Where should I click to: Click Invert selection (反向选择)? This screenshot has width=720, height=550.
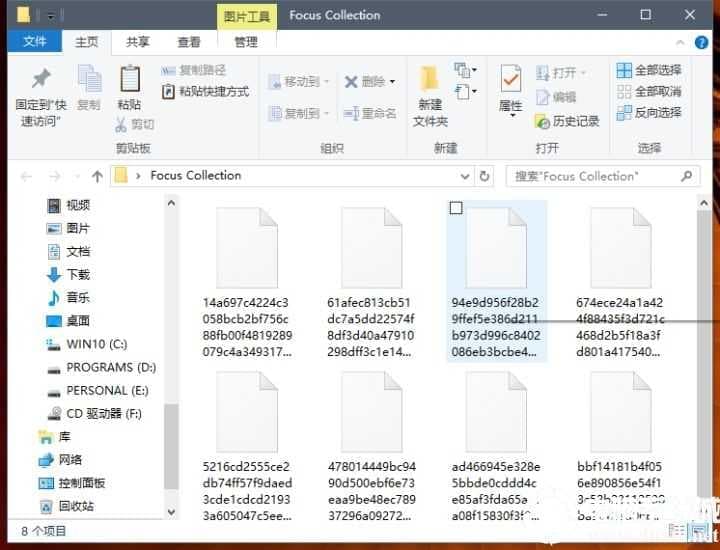[649, 112]
